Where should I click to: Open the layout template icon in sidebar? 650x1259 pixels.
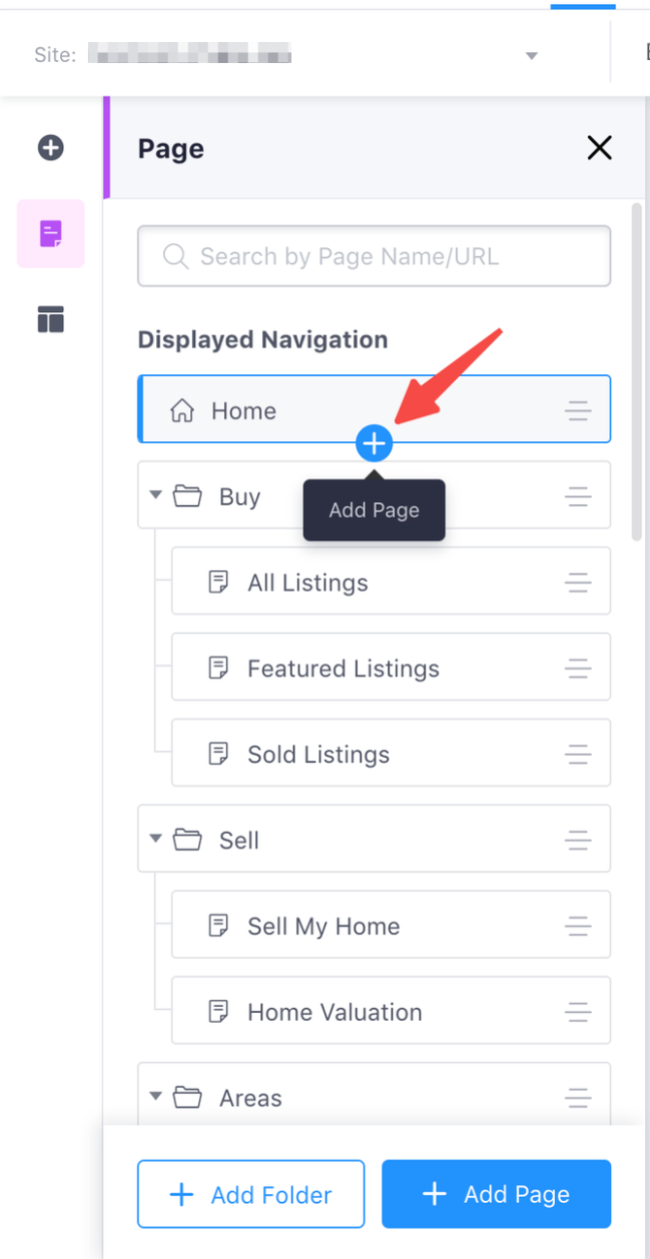51,319
